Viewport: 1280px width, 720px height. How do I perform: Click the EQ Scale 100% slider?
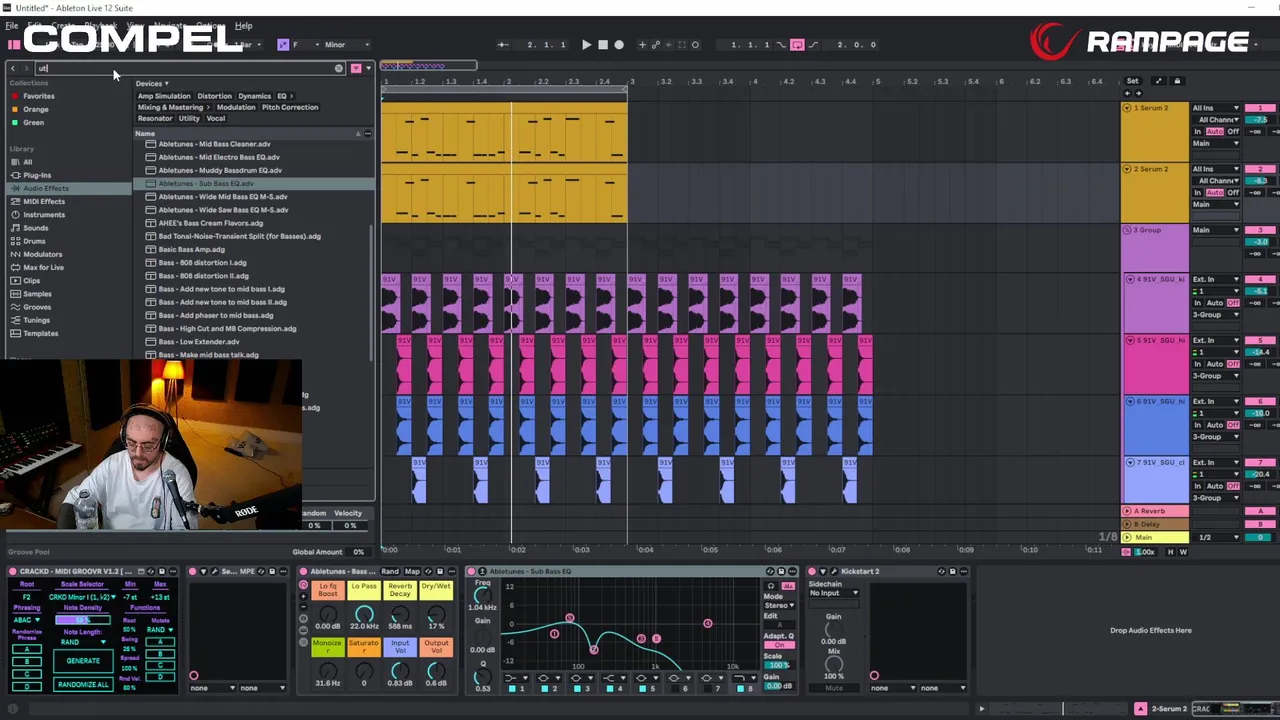coord(779,666)
